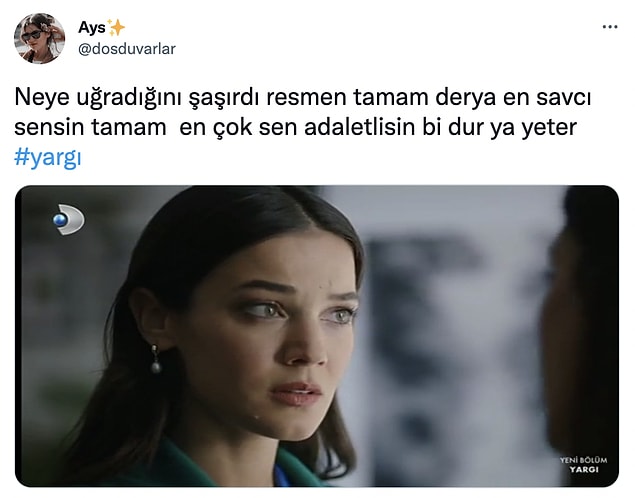The width and height of the screenshot is (635, 498).
Task: Select the tweet line starting with Neye uğradığını
Action: [x=303, y=98]
